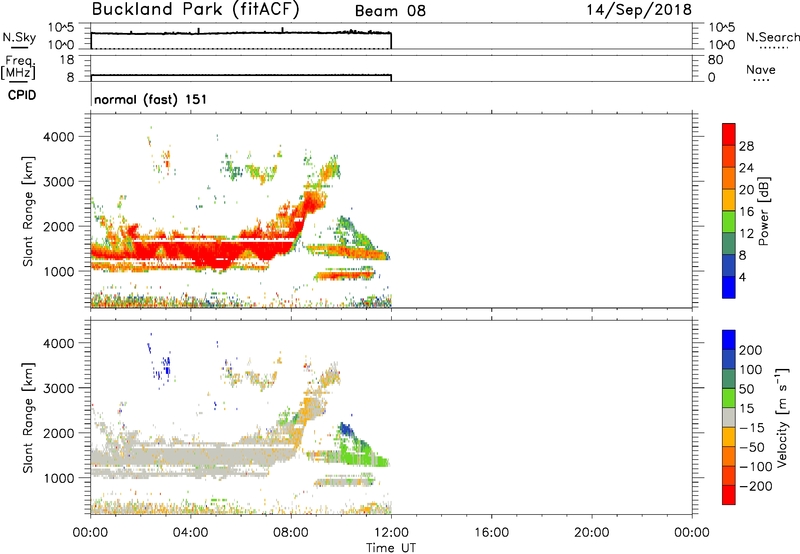Click the -50 tick on velocity colorbar
The width and height of the screenshot is (800, 554).
(753, 447)
